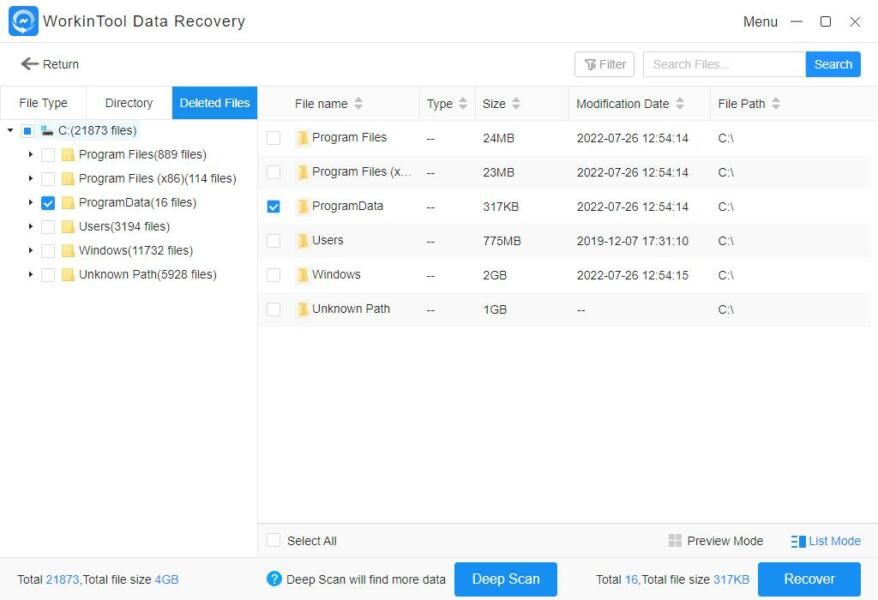Uncheck ProgramData row checkbox in file list

click(x=273, y=207)
